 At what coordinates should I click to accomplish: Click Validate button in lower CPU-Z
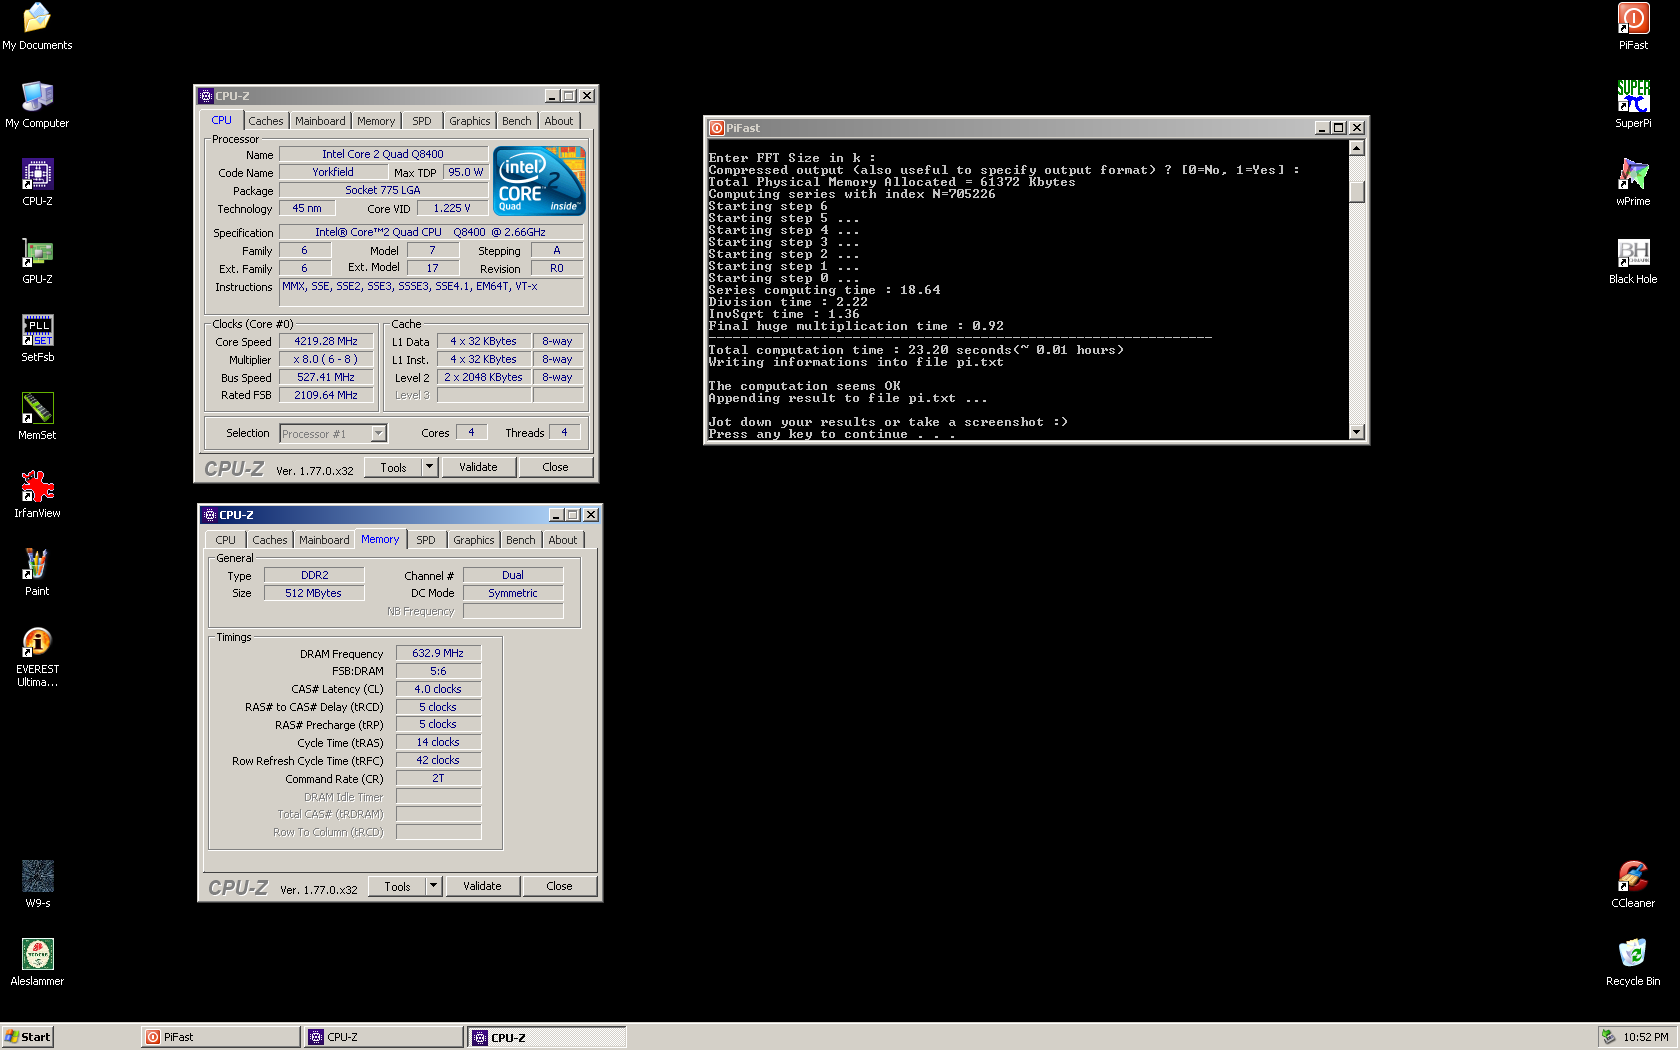pyautogui.click(x=482, y=886)
